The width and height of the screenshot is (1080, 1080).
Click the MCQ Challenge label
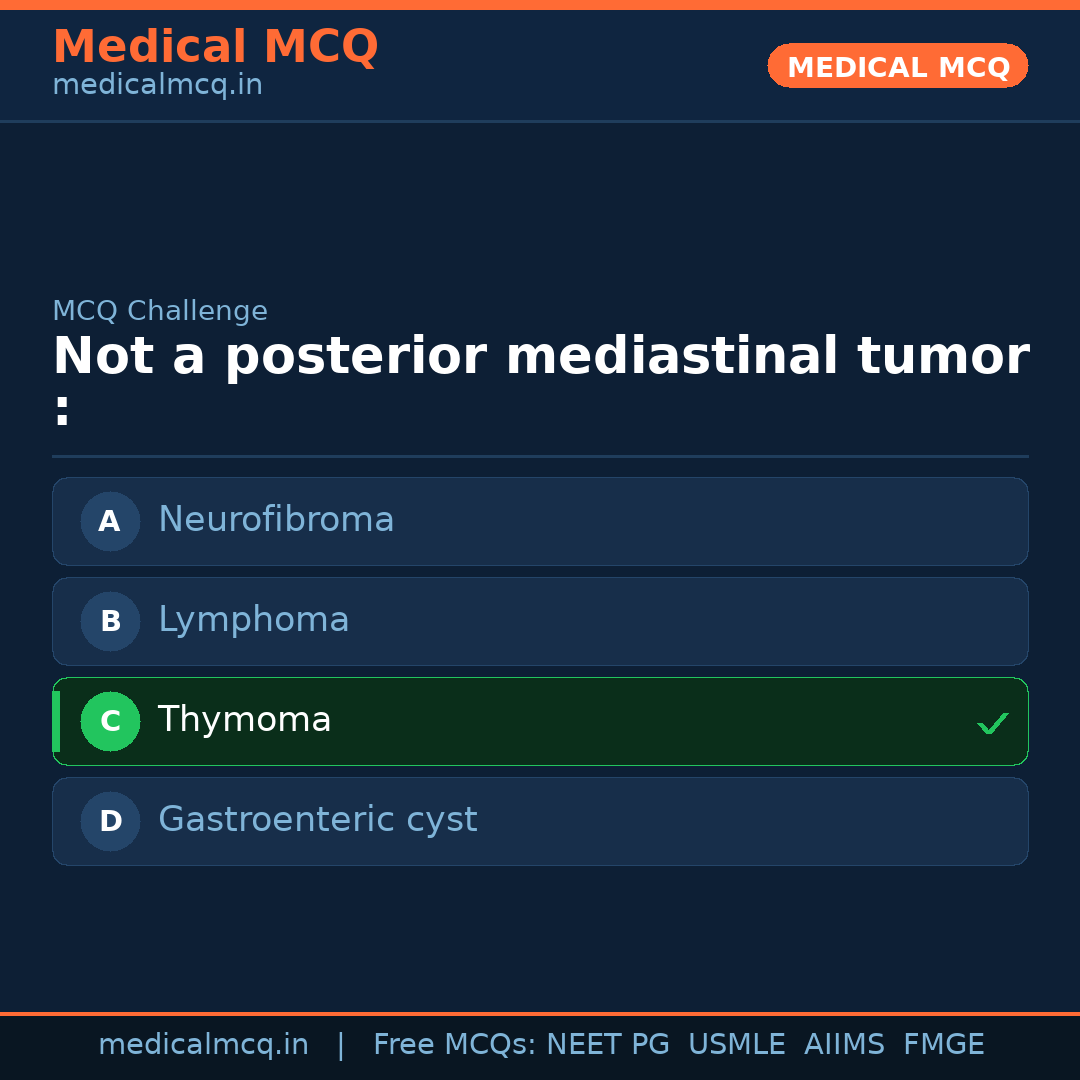click(160, 311)
